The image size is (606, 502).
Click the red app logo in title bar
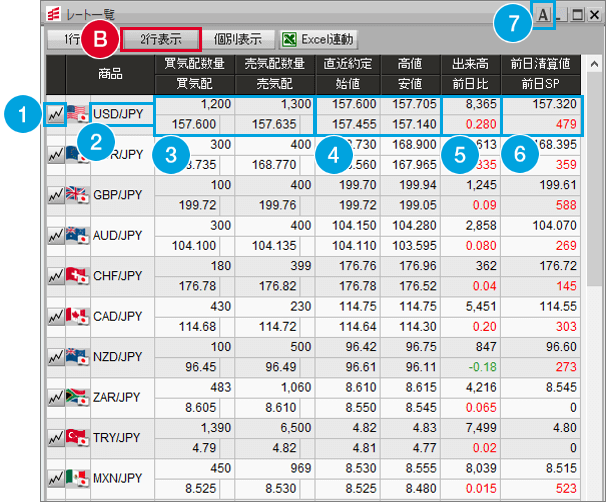(53, 14)
